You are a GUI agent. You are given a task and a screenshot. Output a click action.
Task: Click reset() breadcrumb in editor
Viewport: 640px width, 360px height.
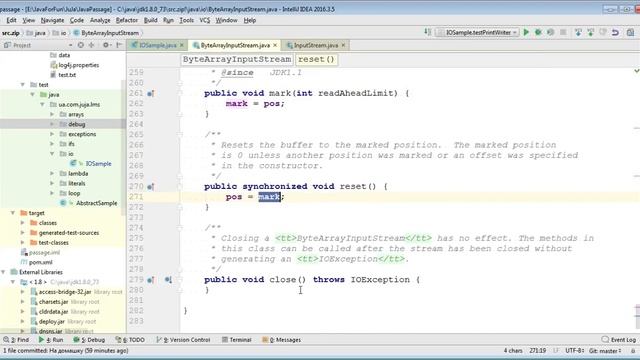coord(316,60)
